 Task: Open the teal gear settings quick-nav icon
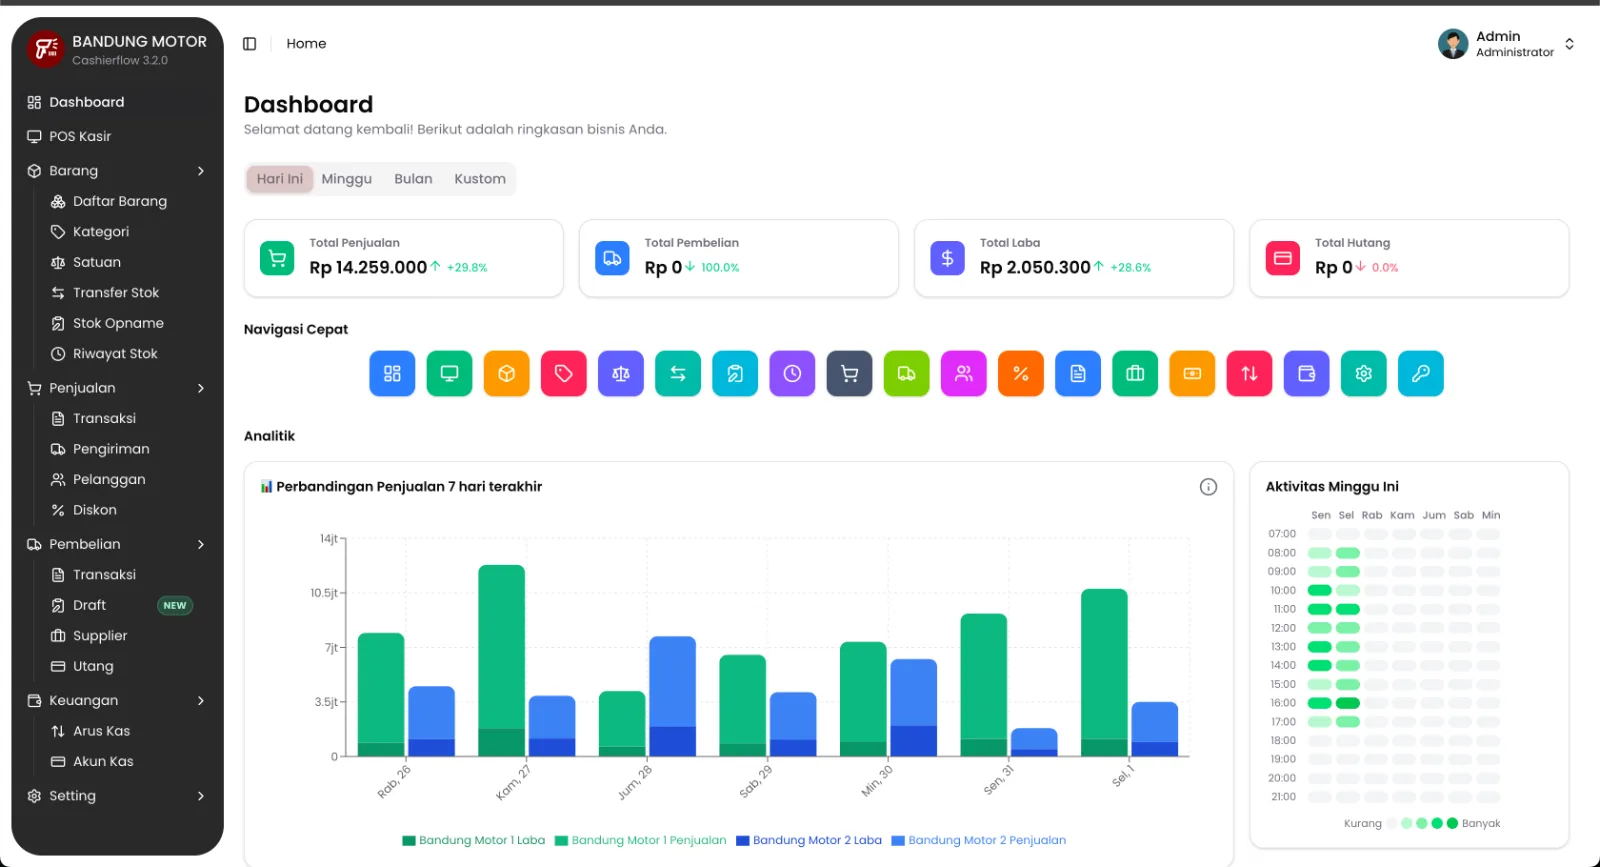point(1363,373)
